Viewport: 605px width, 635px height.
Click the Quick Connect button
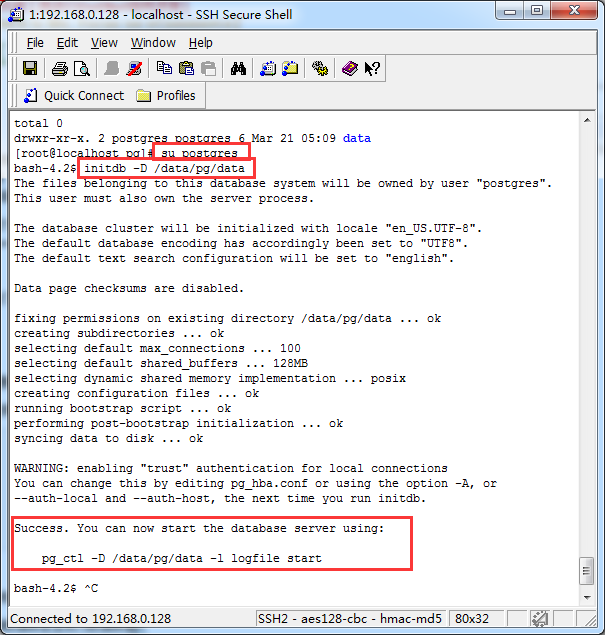[74, 96]
